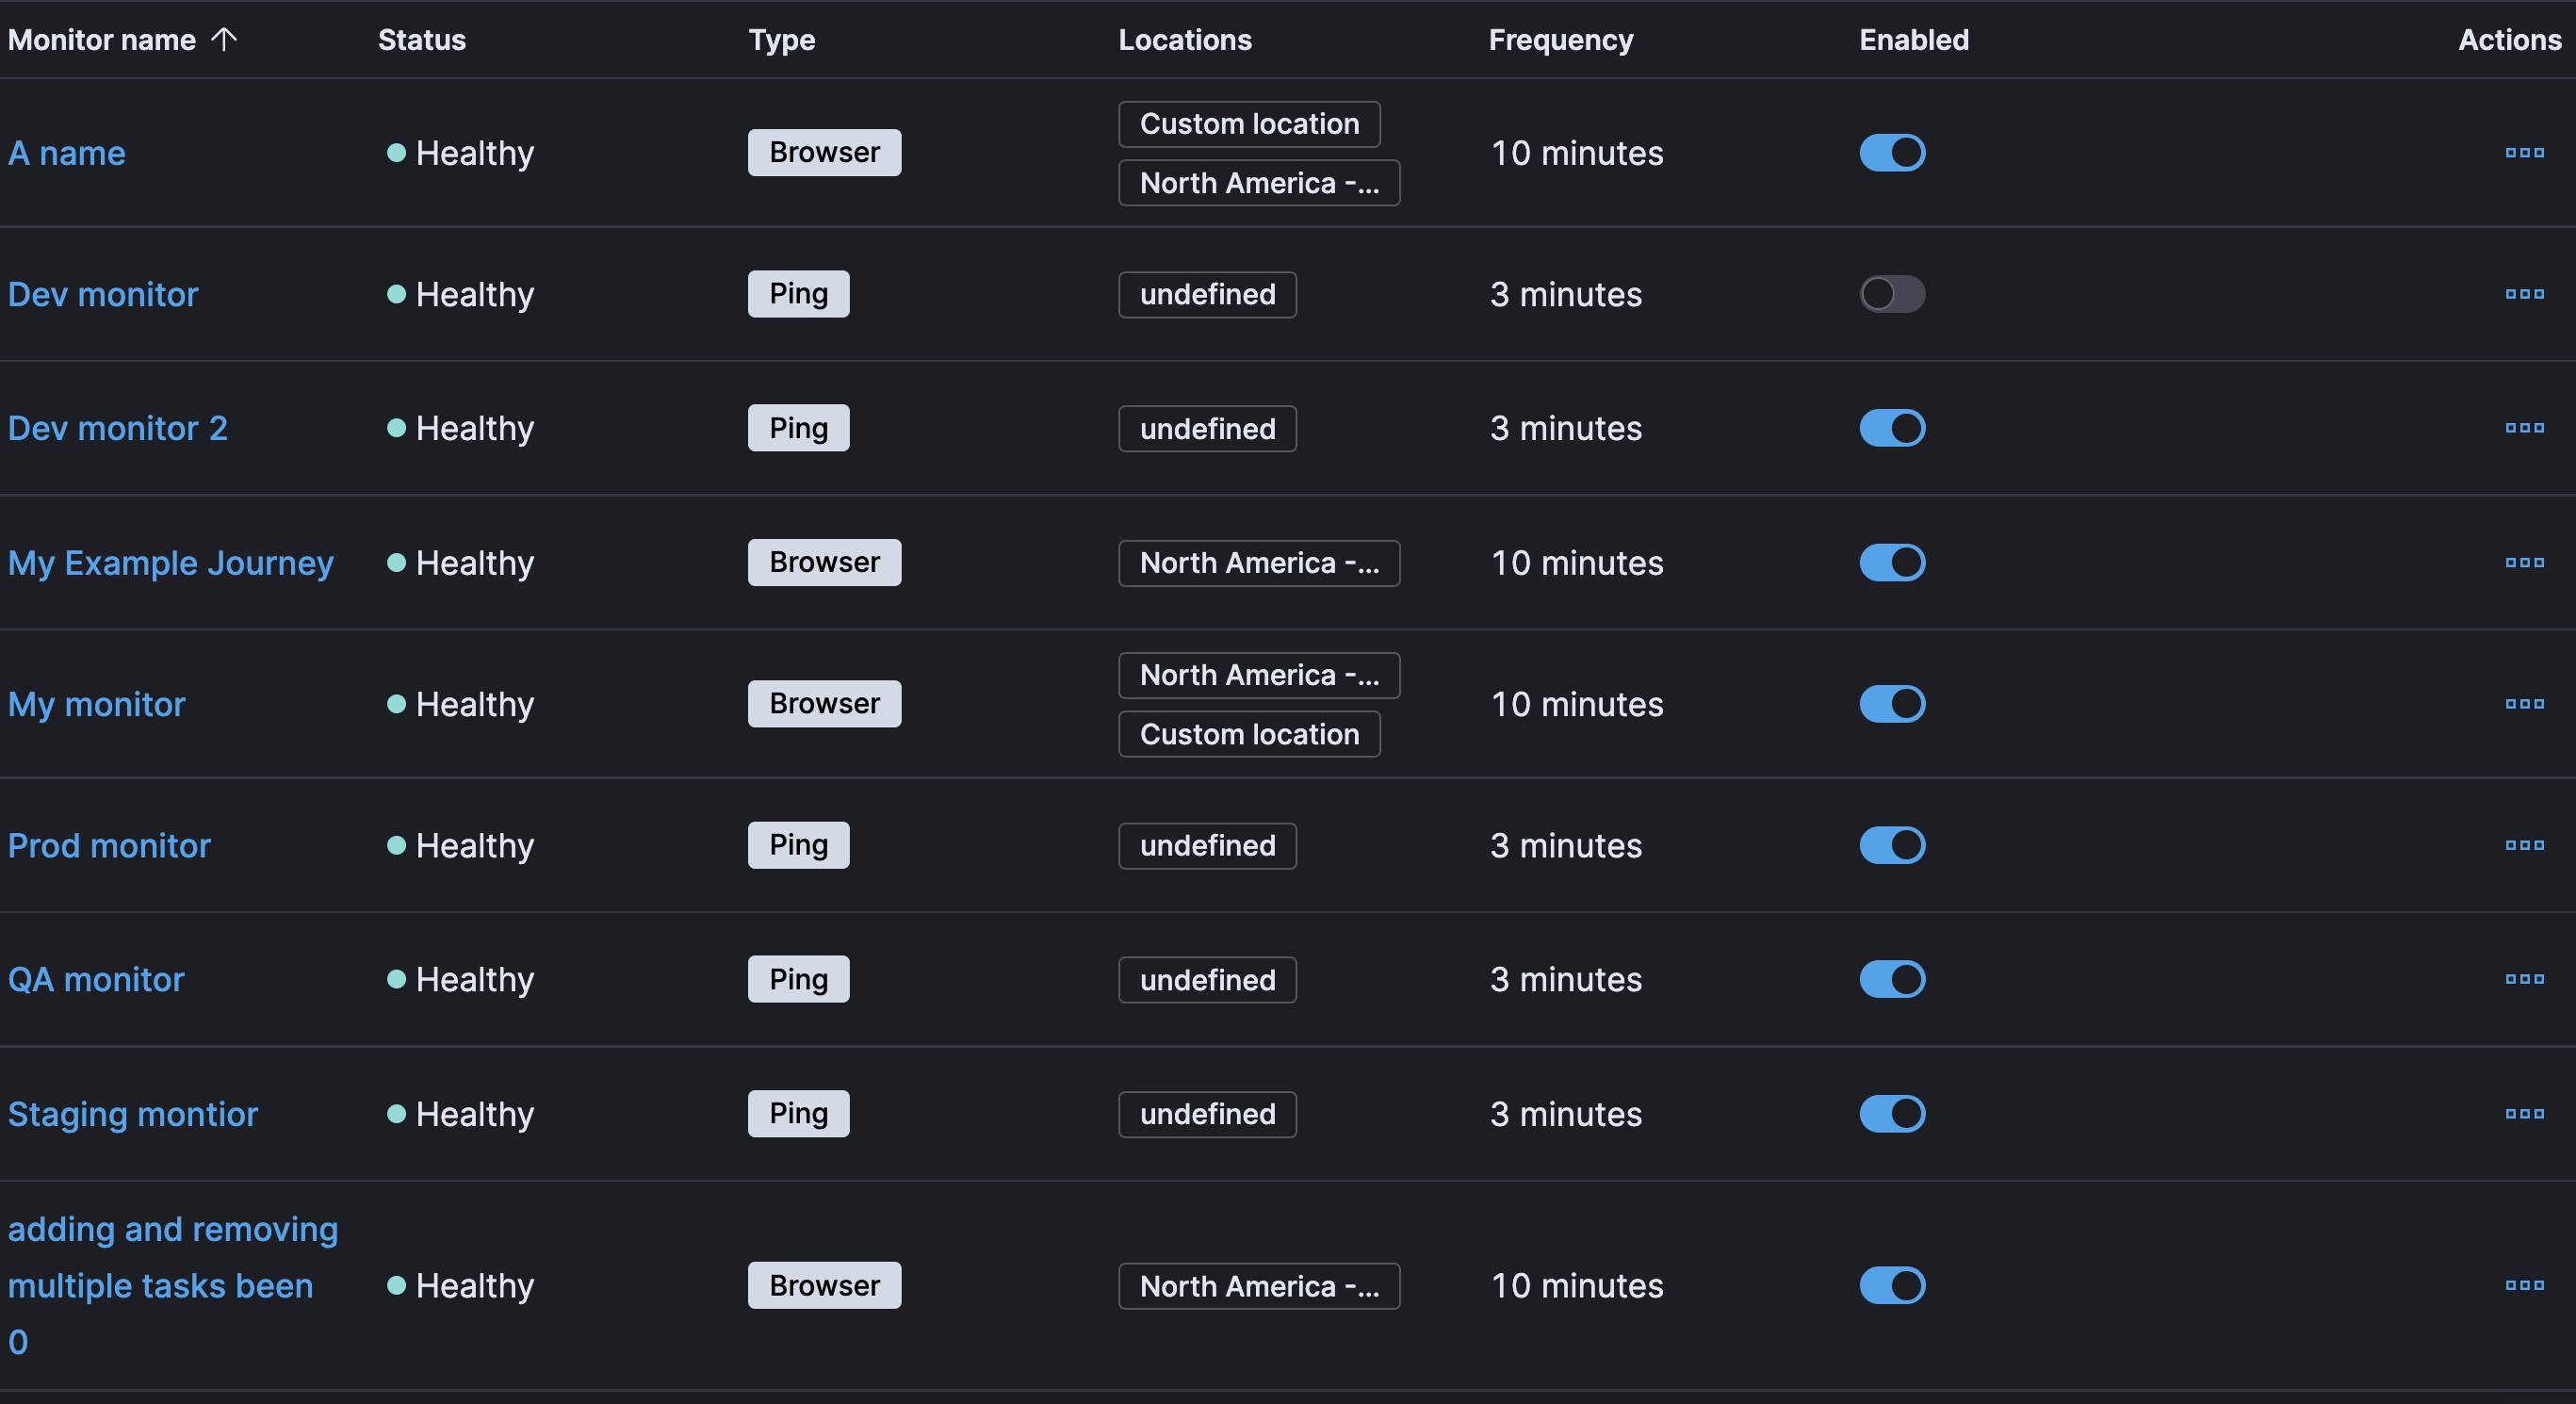Open the actions menu for A name
This screenshot has height=1404, width=2576.
2524,152
